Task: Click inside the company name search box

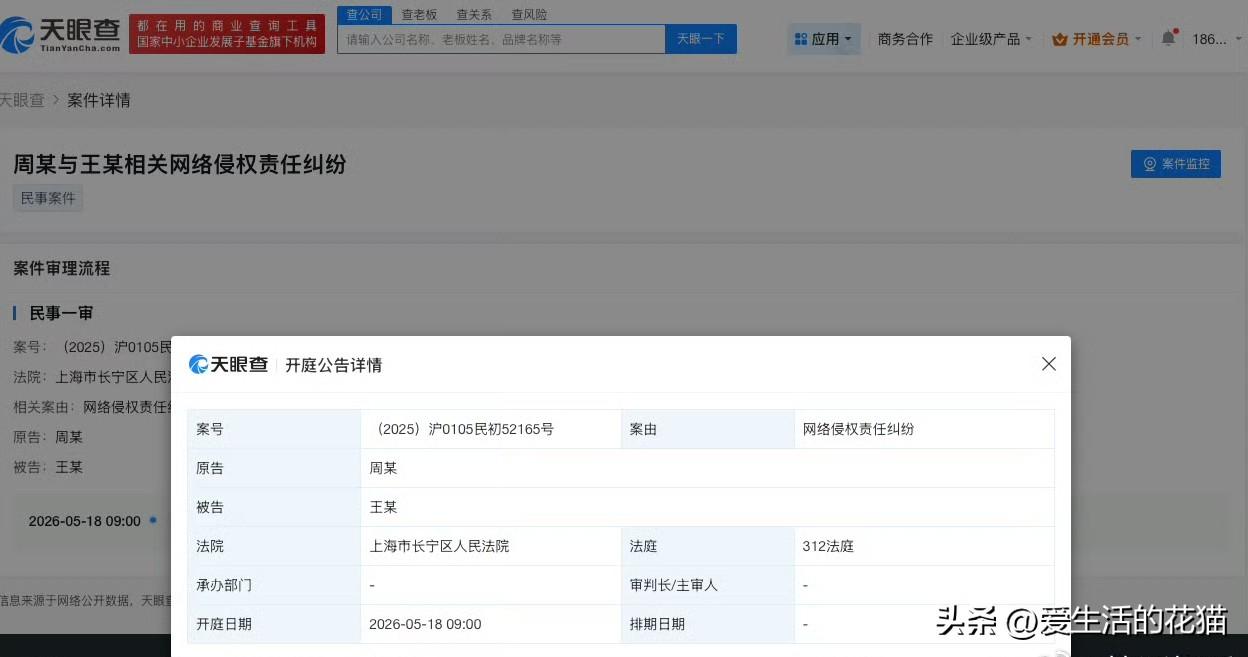Action: (x=500, y=38)
